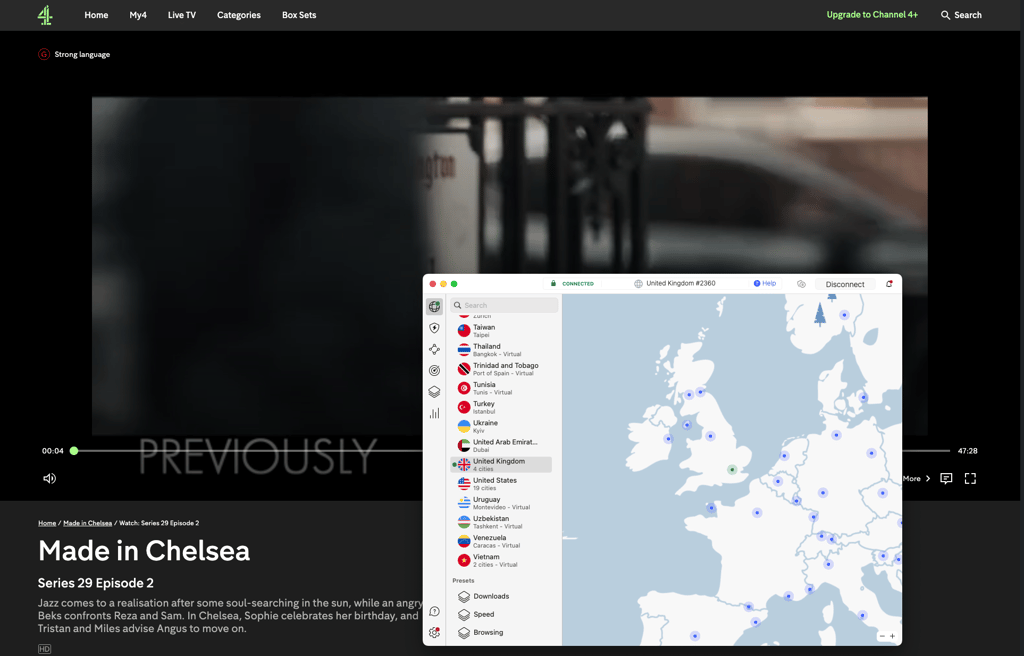This screenshot has height=656, width=1024.
Task: Click the Vietnam flag icon
Action: coord(464,560)
